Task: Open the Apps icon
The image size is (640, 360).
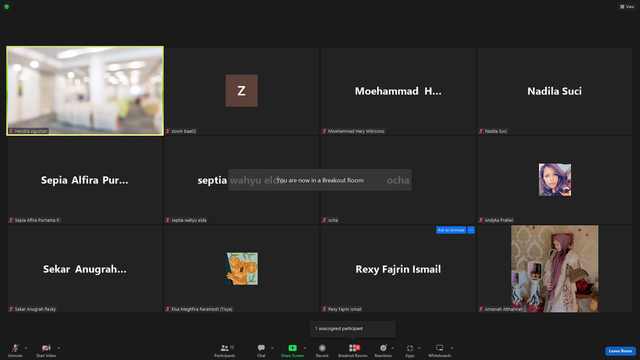Action: tap(410, 348)
